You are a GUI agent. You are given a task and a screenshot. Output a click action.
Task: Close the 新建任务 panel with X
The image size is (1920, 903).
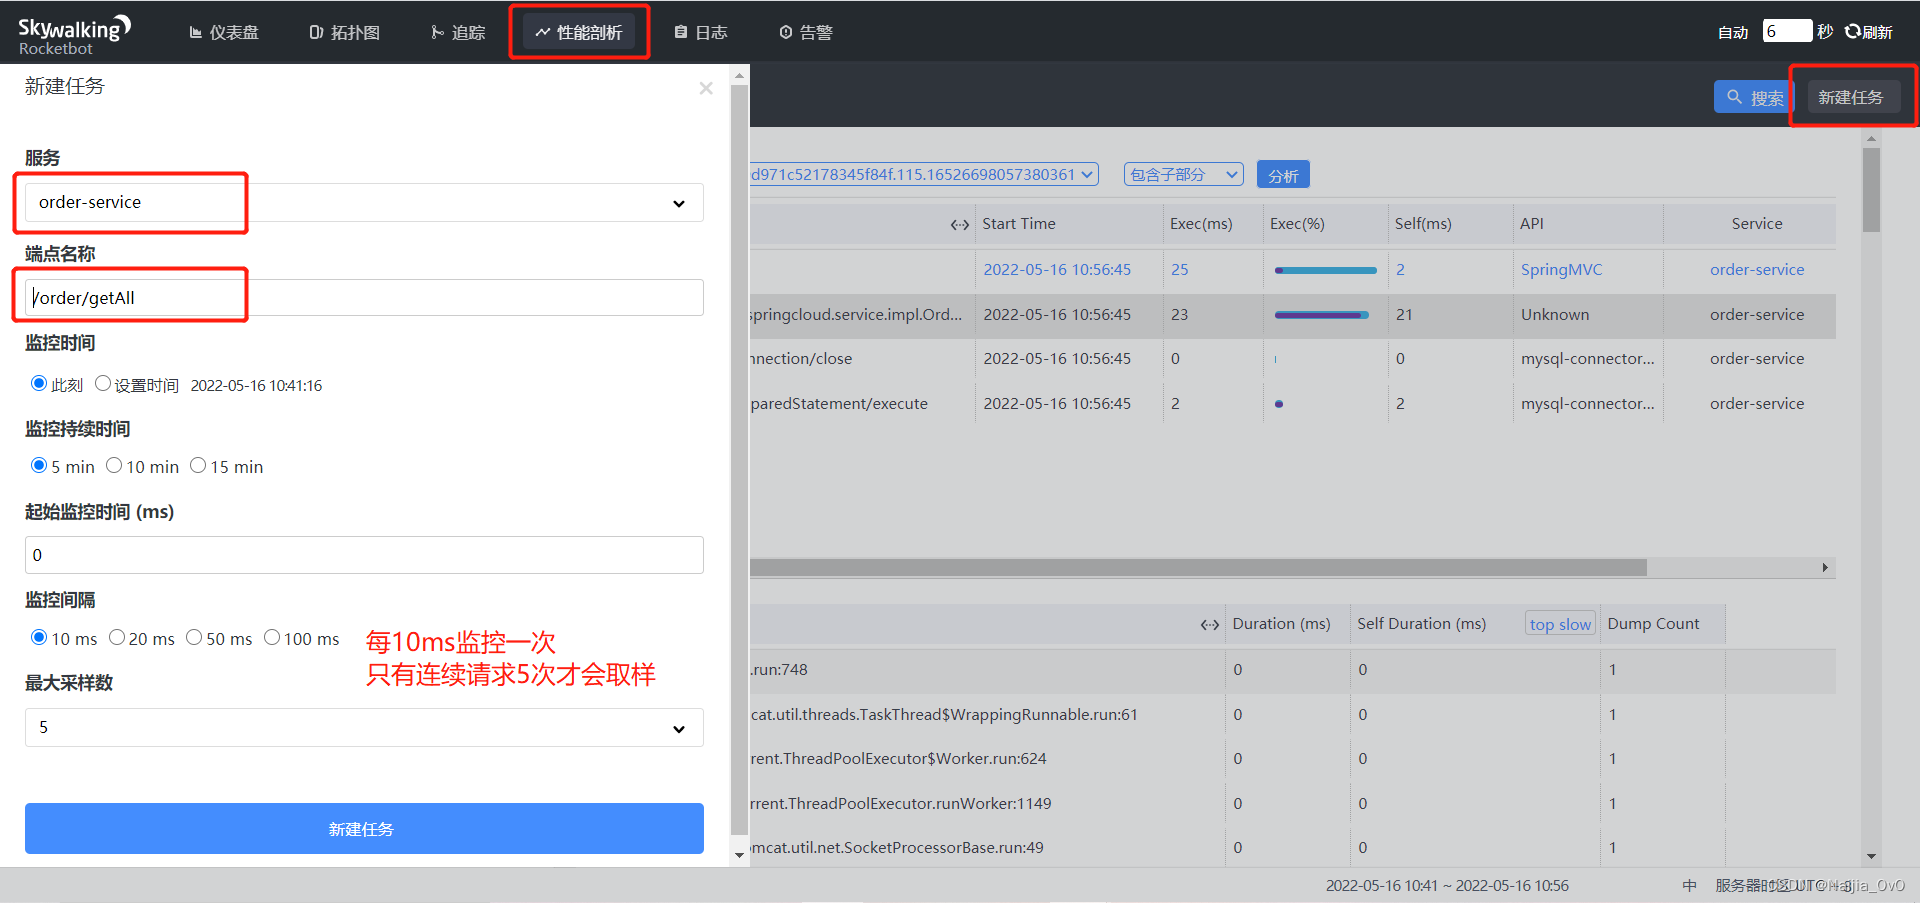coord(706,88)
